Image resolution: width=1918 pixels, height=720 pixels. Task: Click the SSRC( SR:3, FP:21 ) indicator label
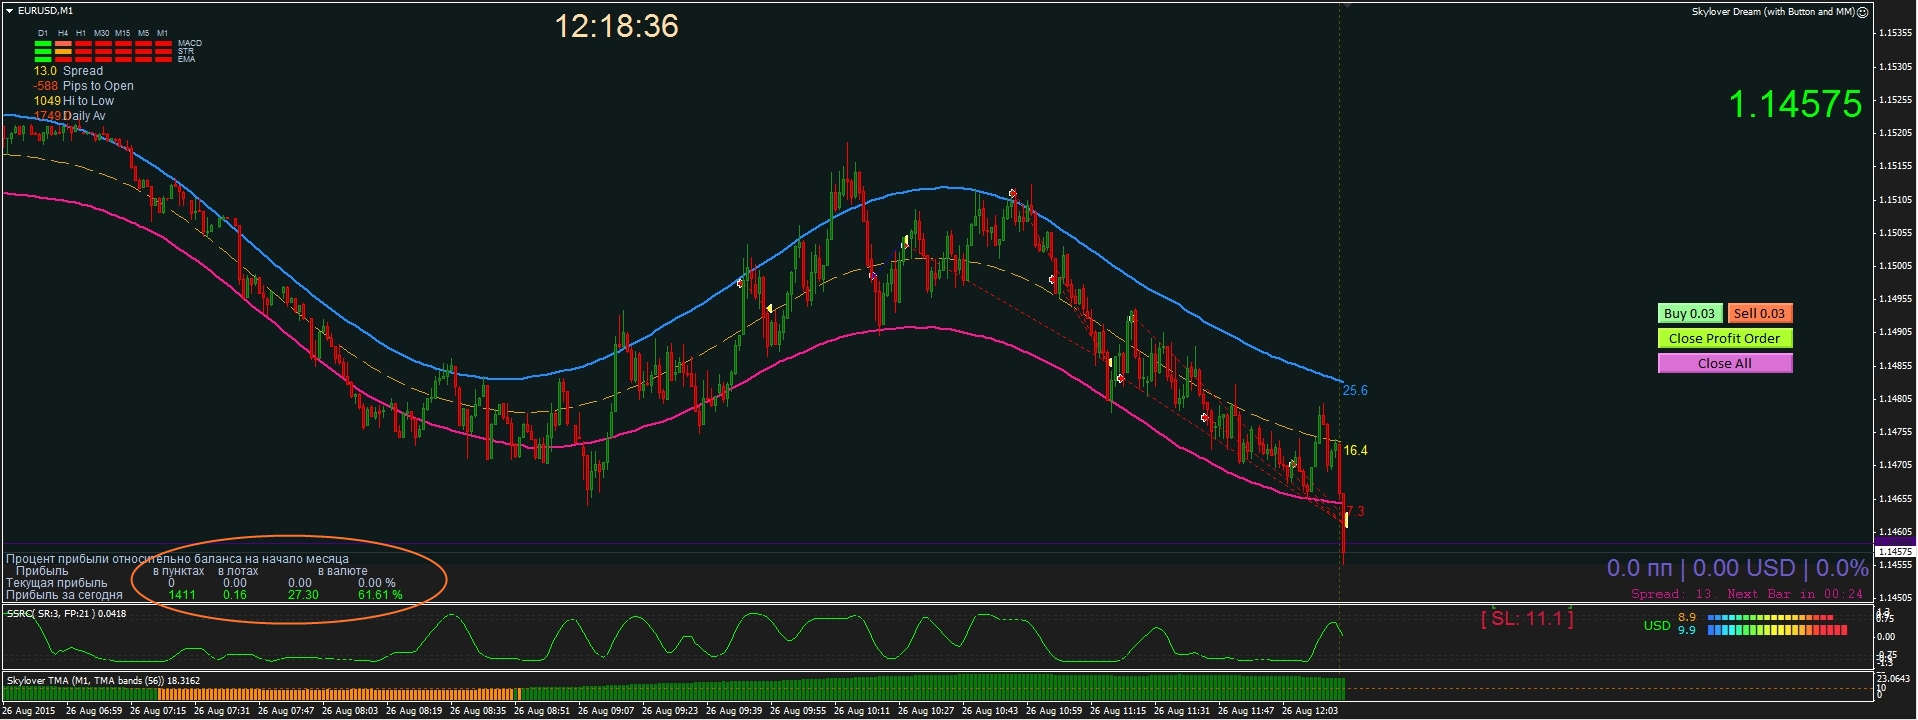pos(66,614)
